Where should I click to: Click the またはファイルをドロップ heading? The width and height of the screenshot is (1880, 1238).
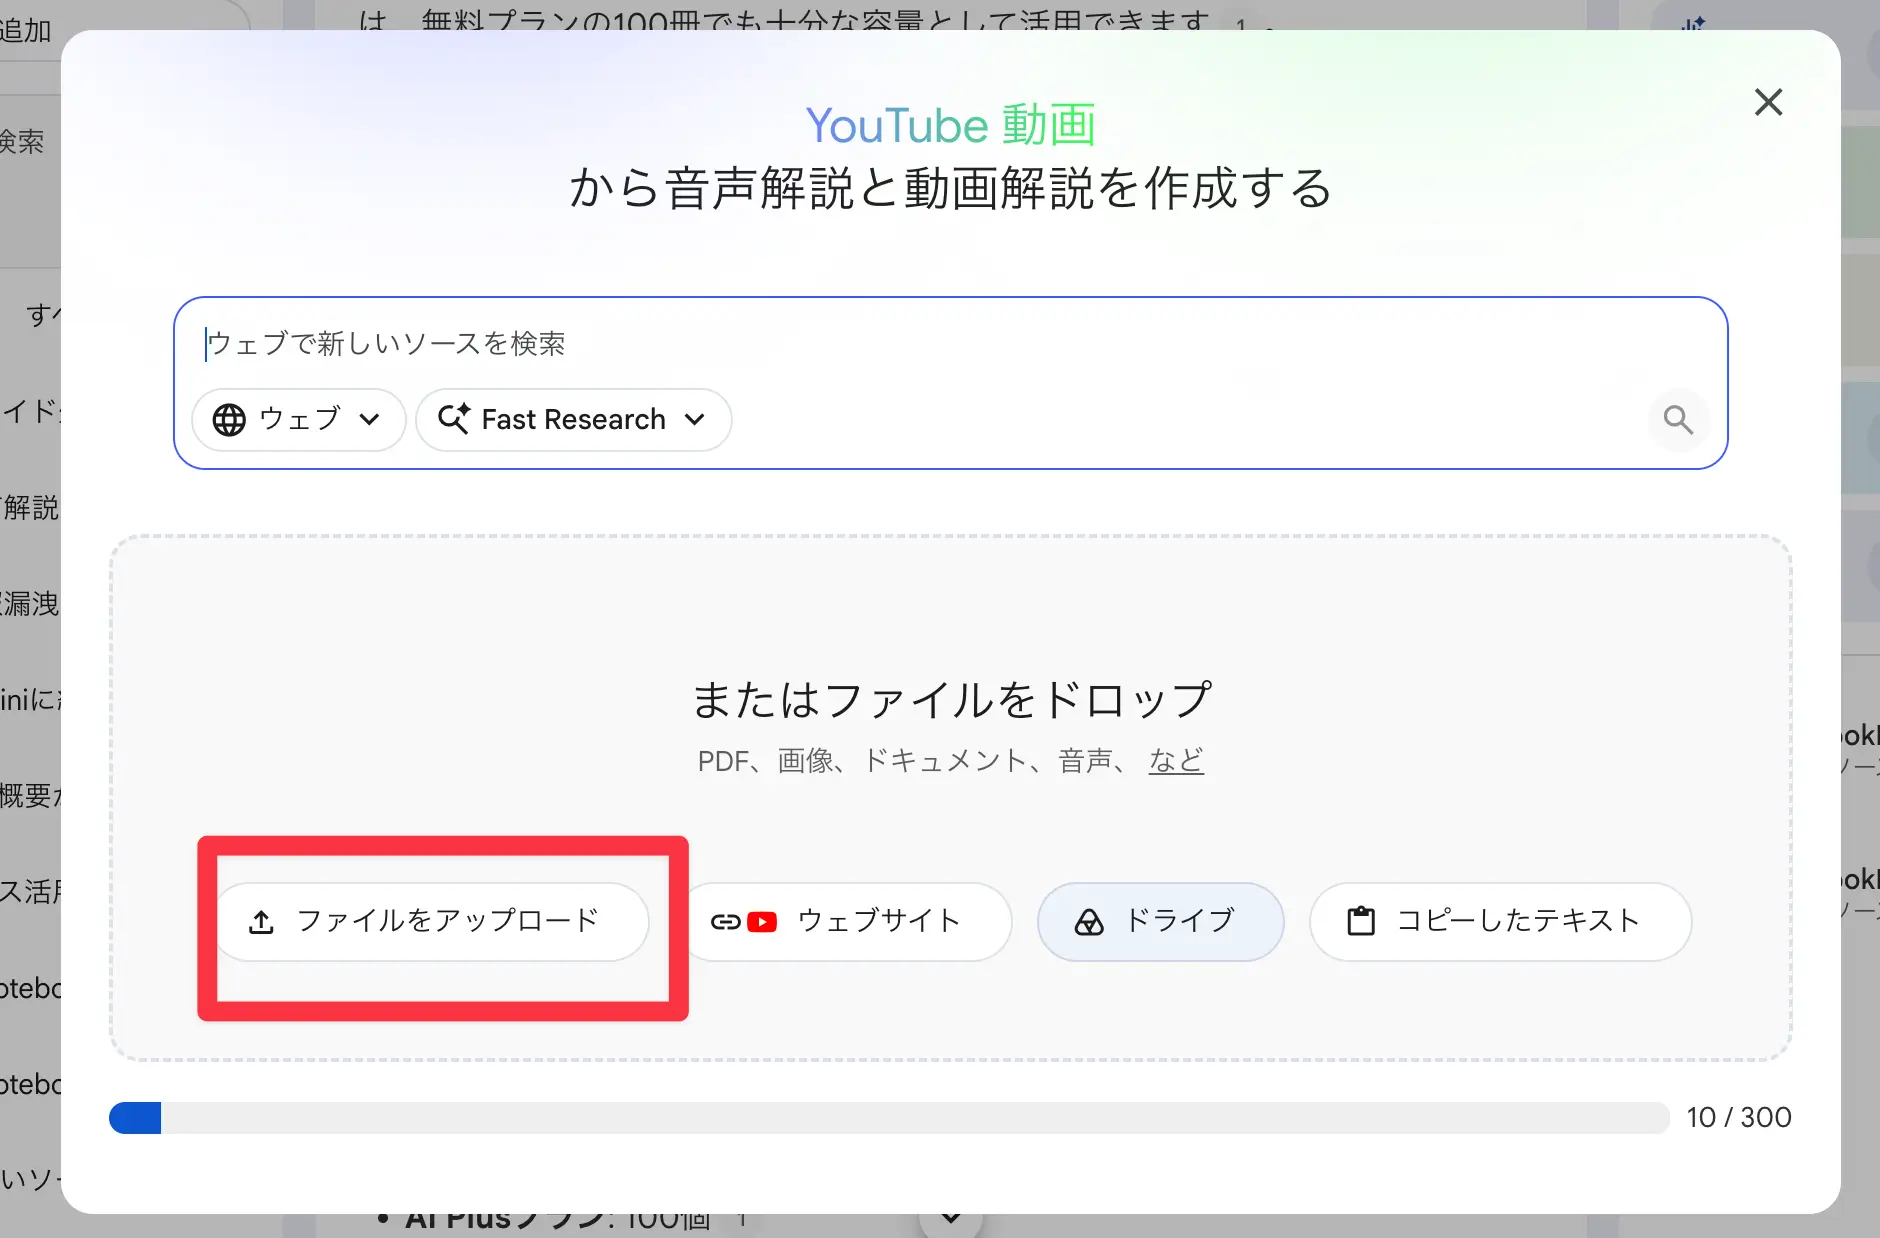[952, 699]
